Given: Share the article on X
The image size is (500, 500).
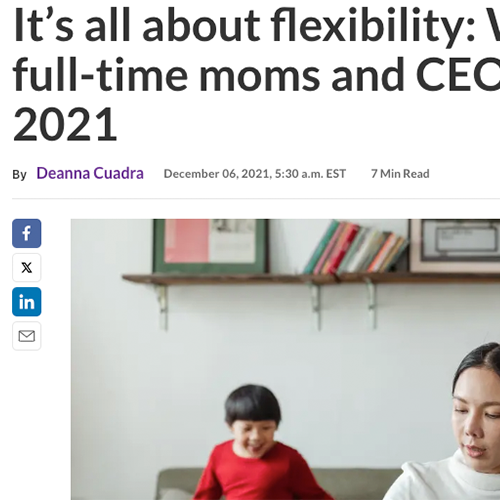Looking at the screenshot, I should (x=27, y=267).
